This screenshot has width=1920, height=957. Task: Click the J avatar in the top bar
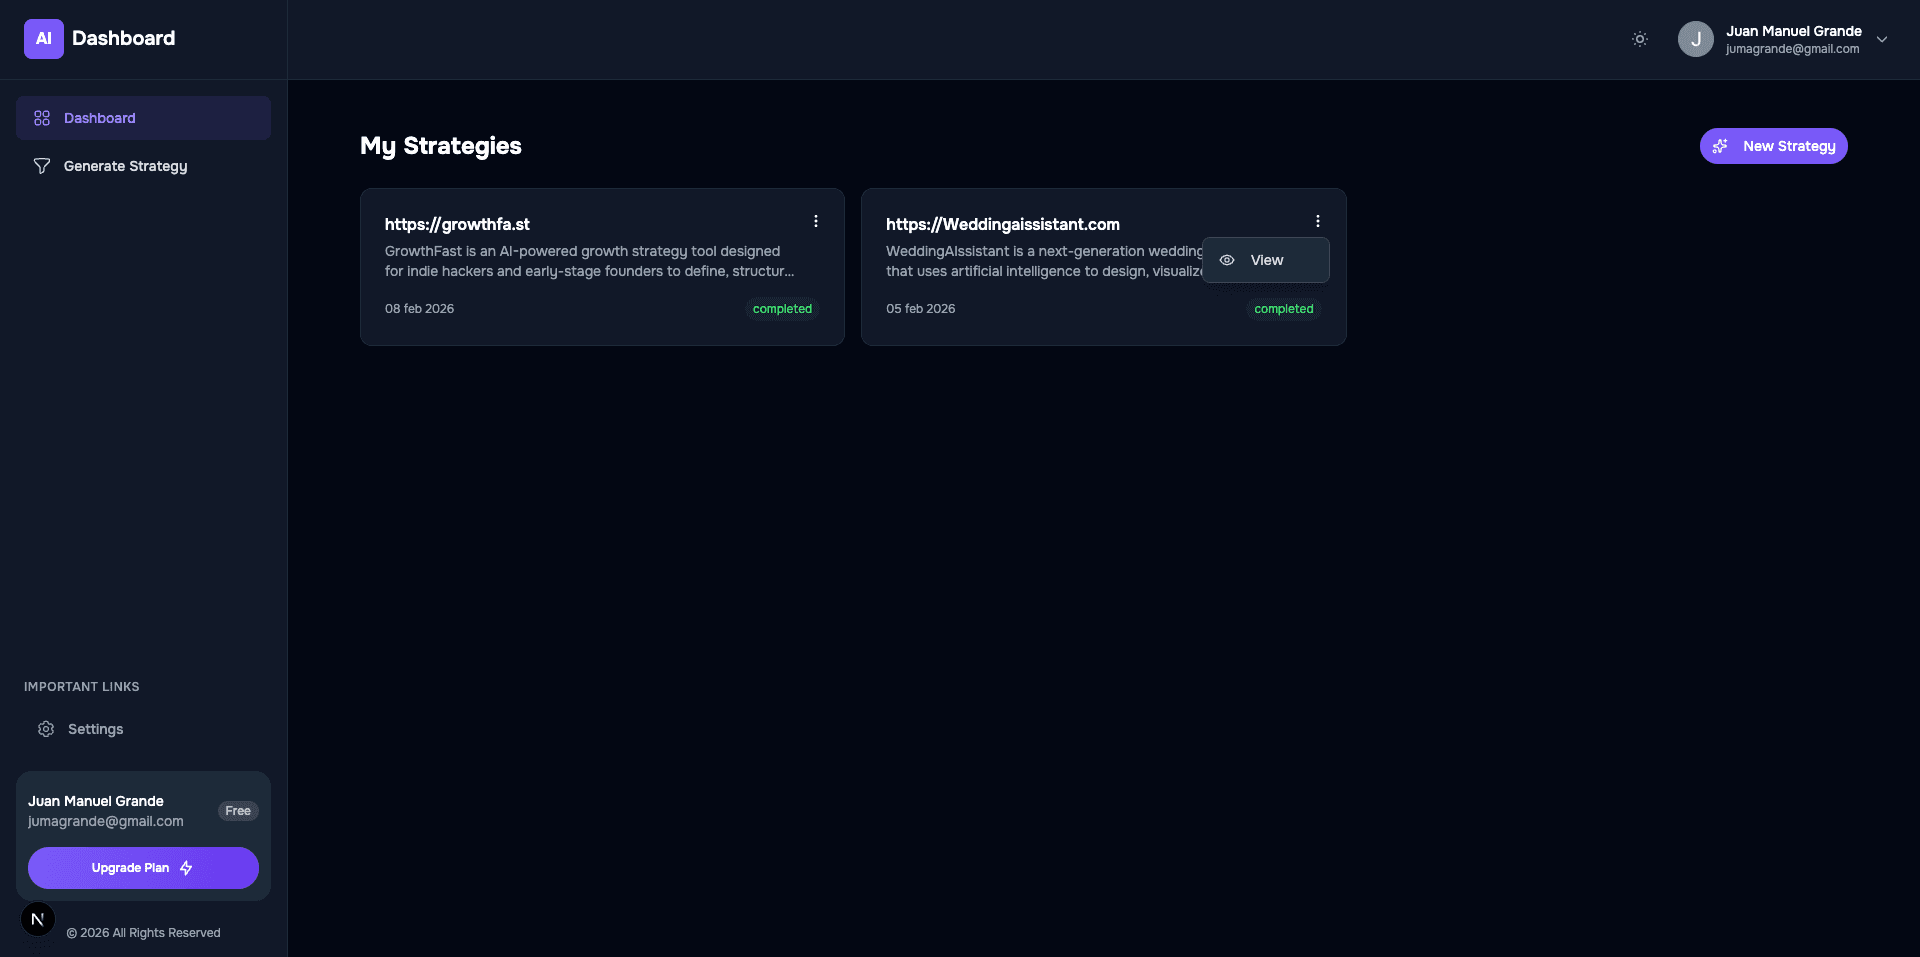pyautogui.click(x=1695, y=38)
